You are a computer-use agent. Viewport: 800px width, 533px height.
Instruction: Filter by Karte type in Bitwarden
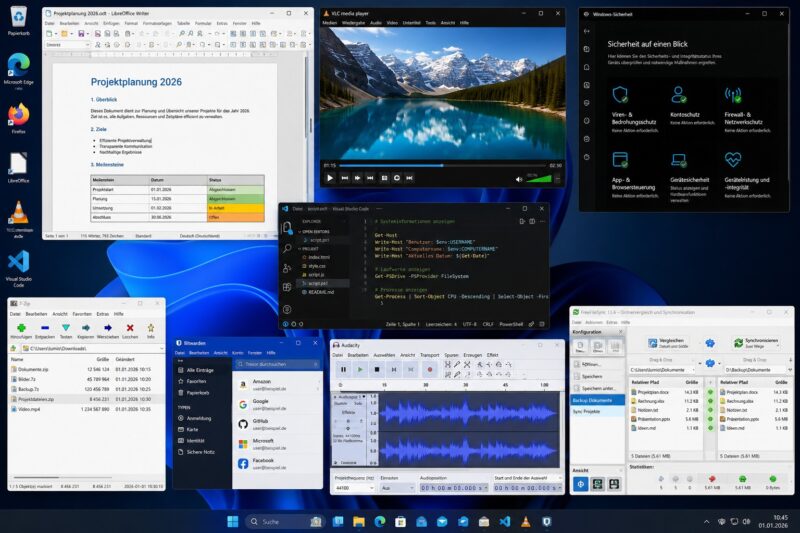coord(188,429)
